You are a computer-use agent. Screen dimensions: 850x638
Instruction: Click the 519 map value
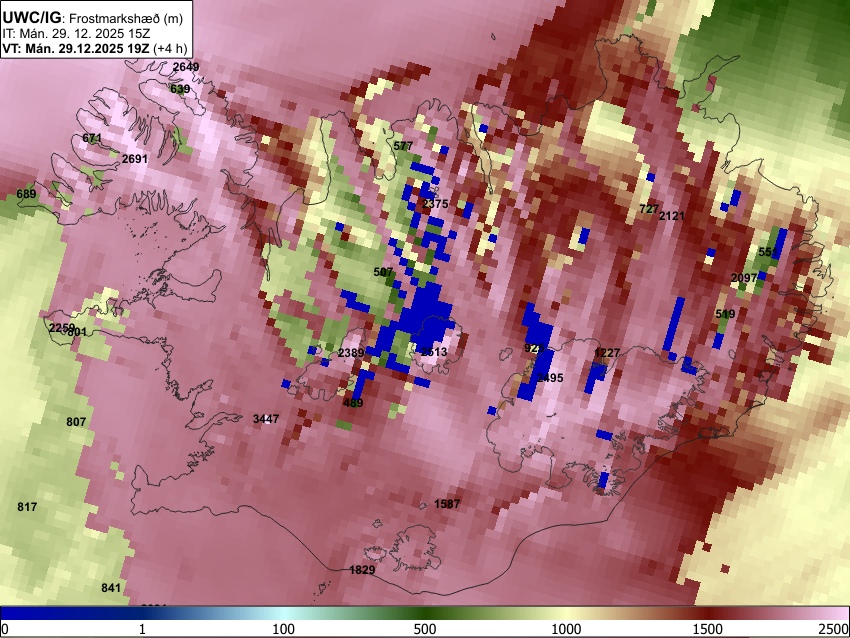click(725, 314)
